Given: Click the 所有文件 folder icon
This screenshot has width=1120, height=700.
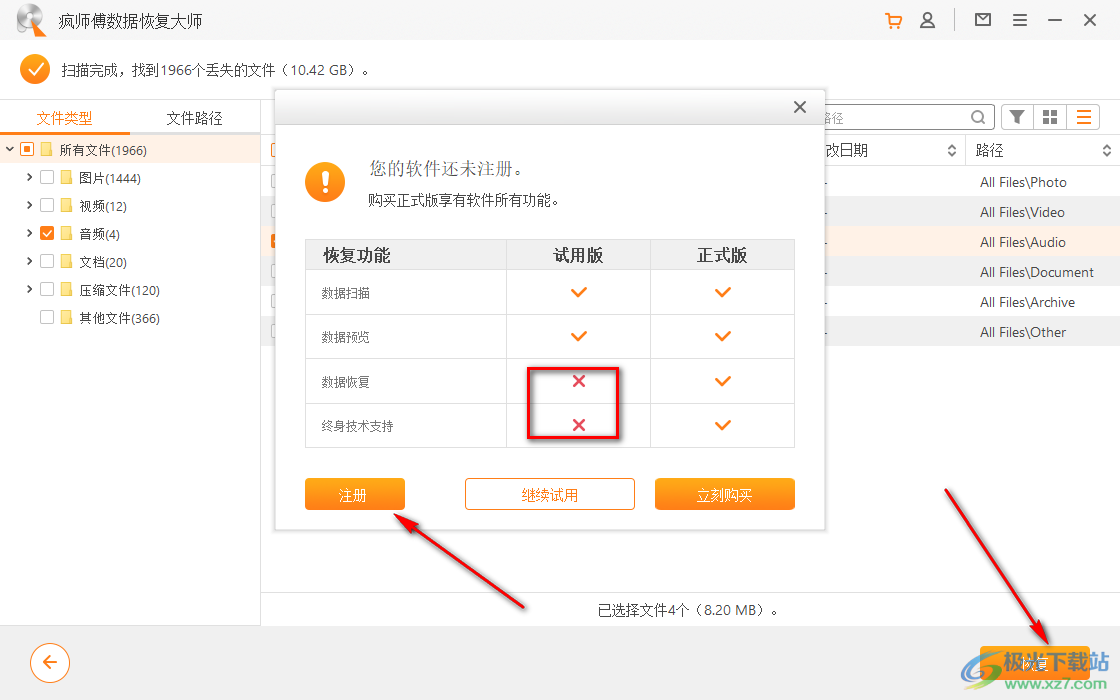Looking at the screenshot, I should click(x=47, y=149).
